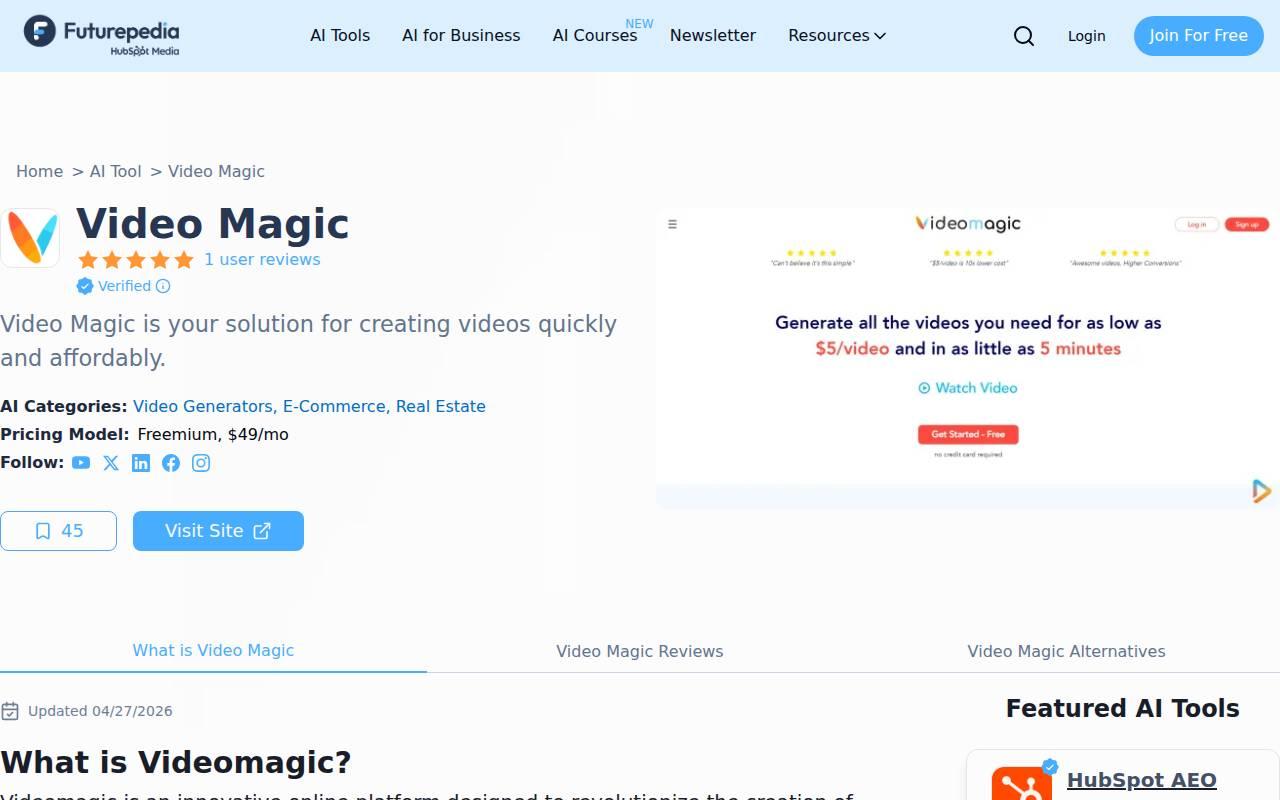Open Video Magic's Facebook icon

pyautogui.click(x=171, y=463)
